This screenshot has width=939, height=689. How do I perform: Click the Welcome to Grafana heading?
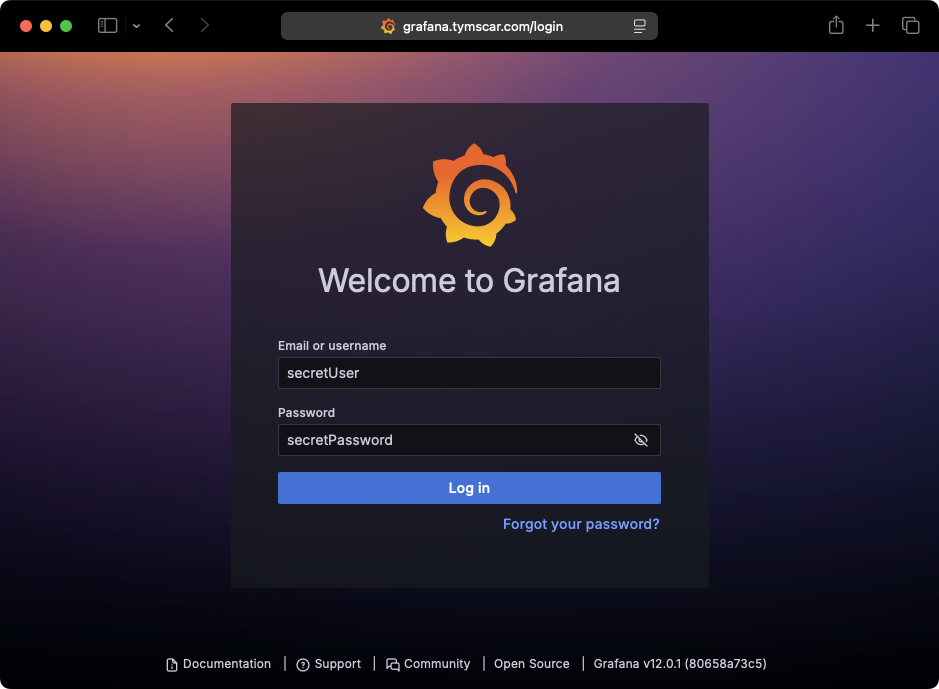(469, 280)
